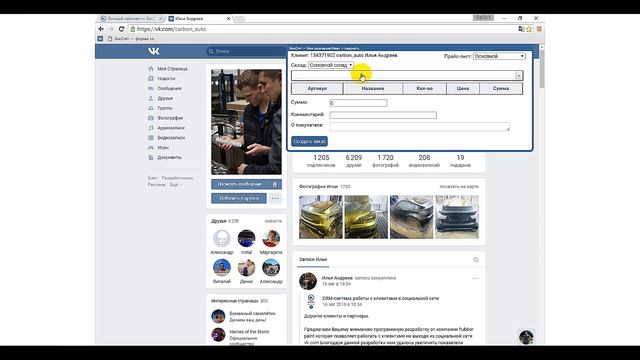Click the Сумма column header
This screenshot has width=640, height=360.
(501, 89)
